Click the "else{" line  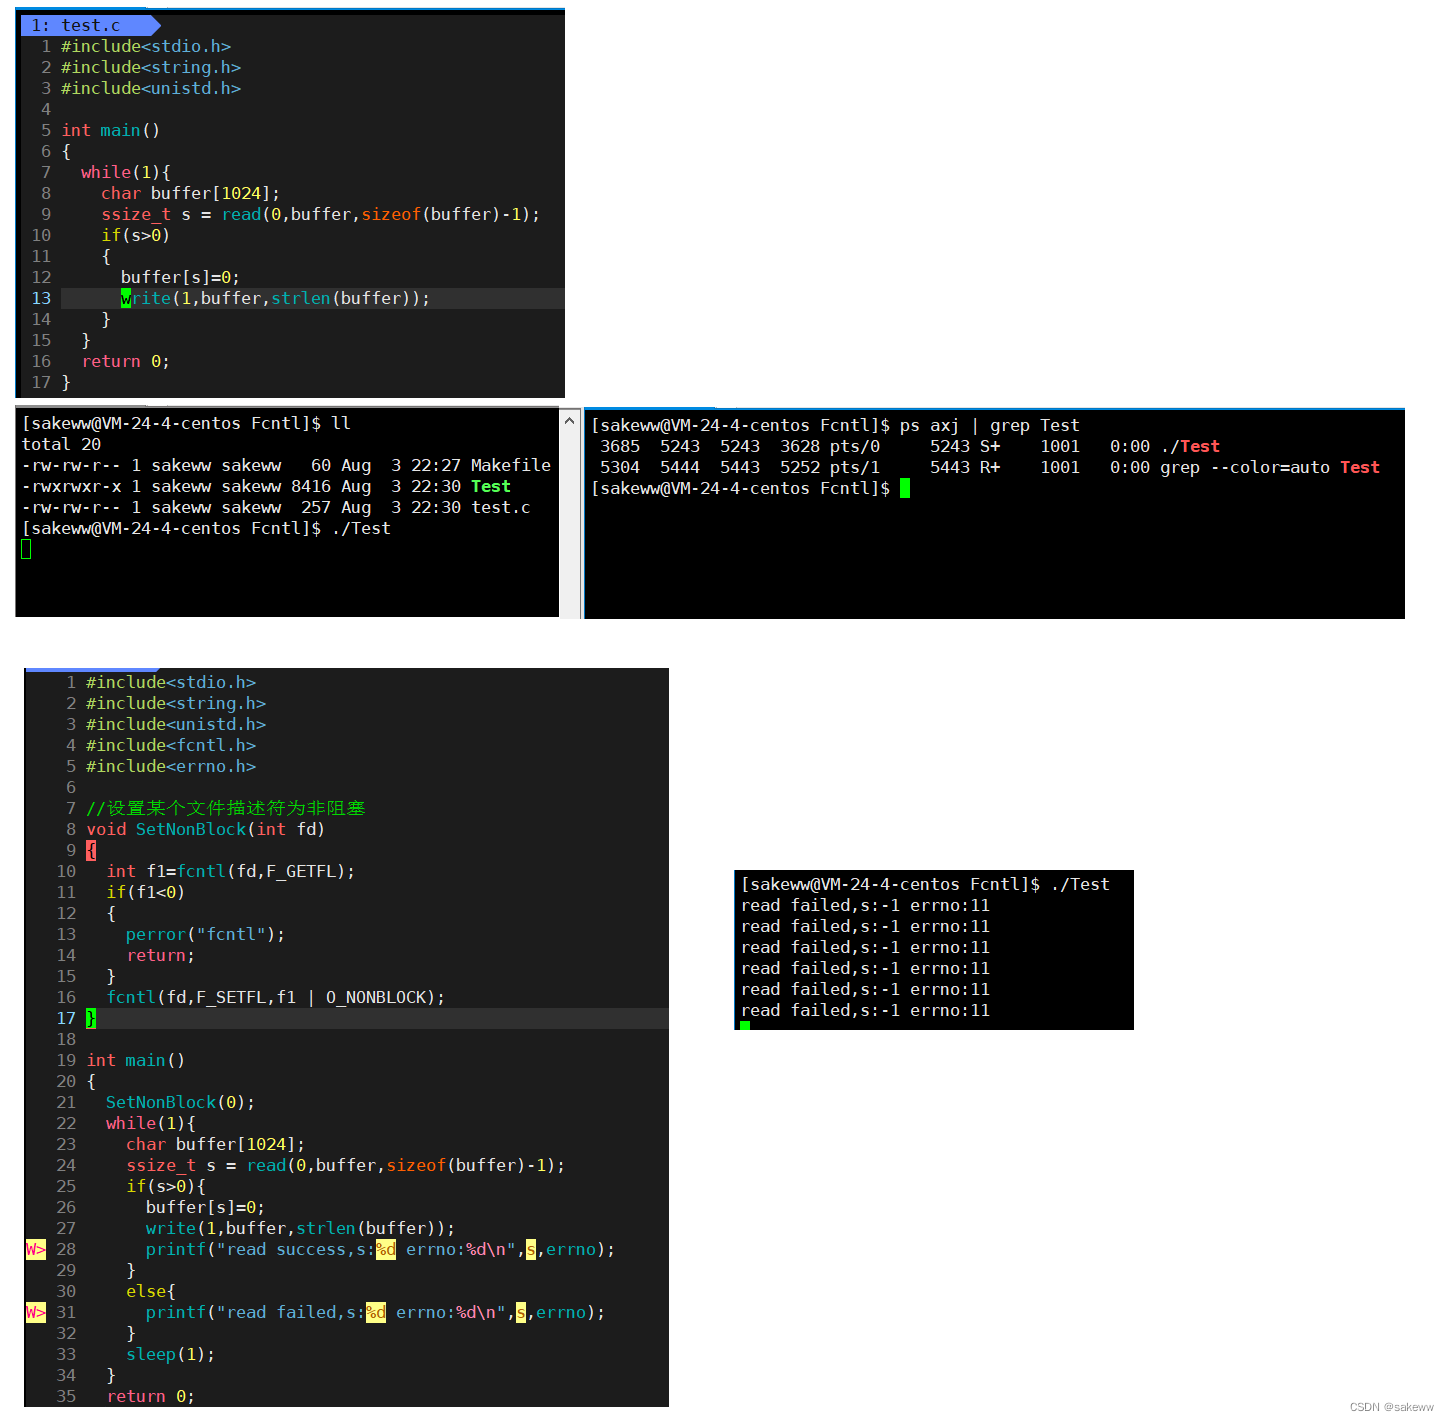(x=151, y=1291)
